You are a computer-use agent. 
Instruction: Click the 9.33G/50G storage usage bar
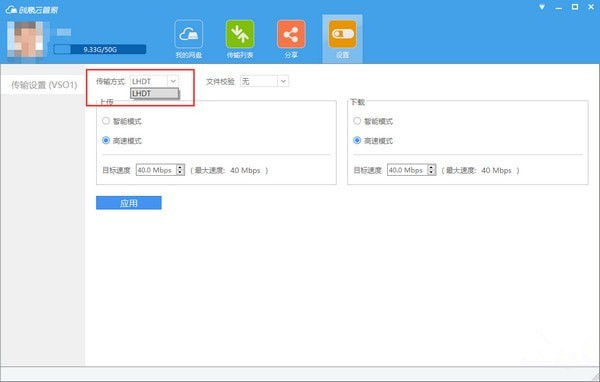100,49
